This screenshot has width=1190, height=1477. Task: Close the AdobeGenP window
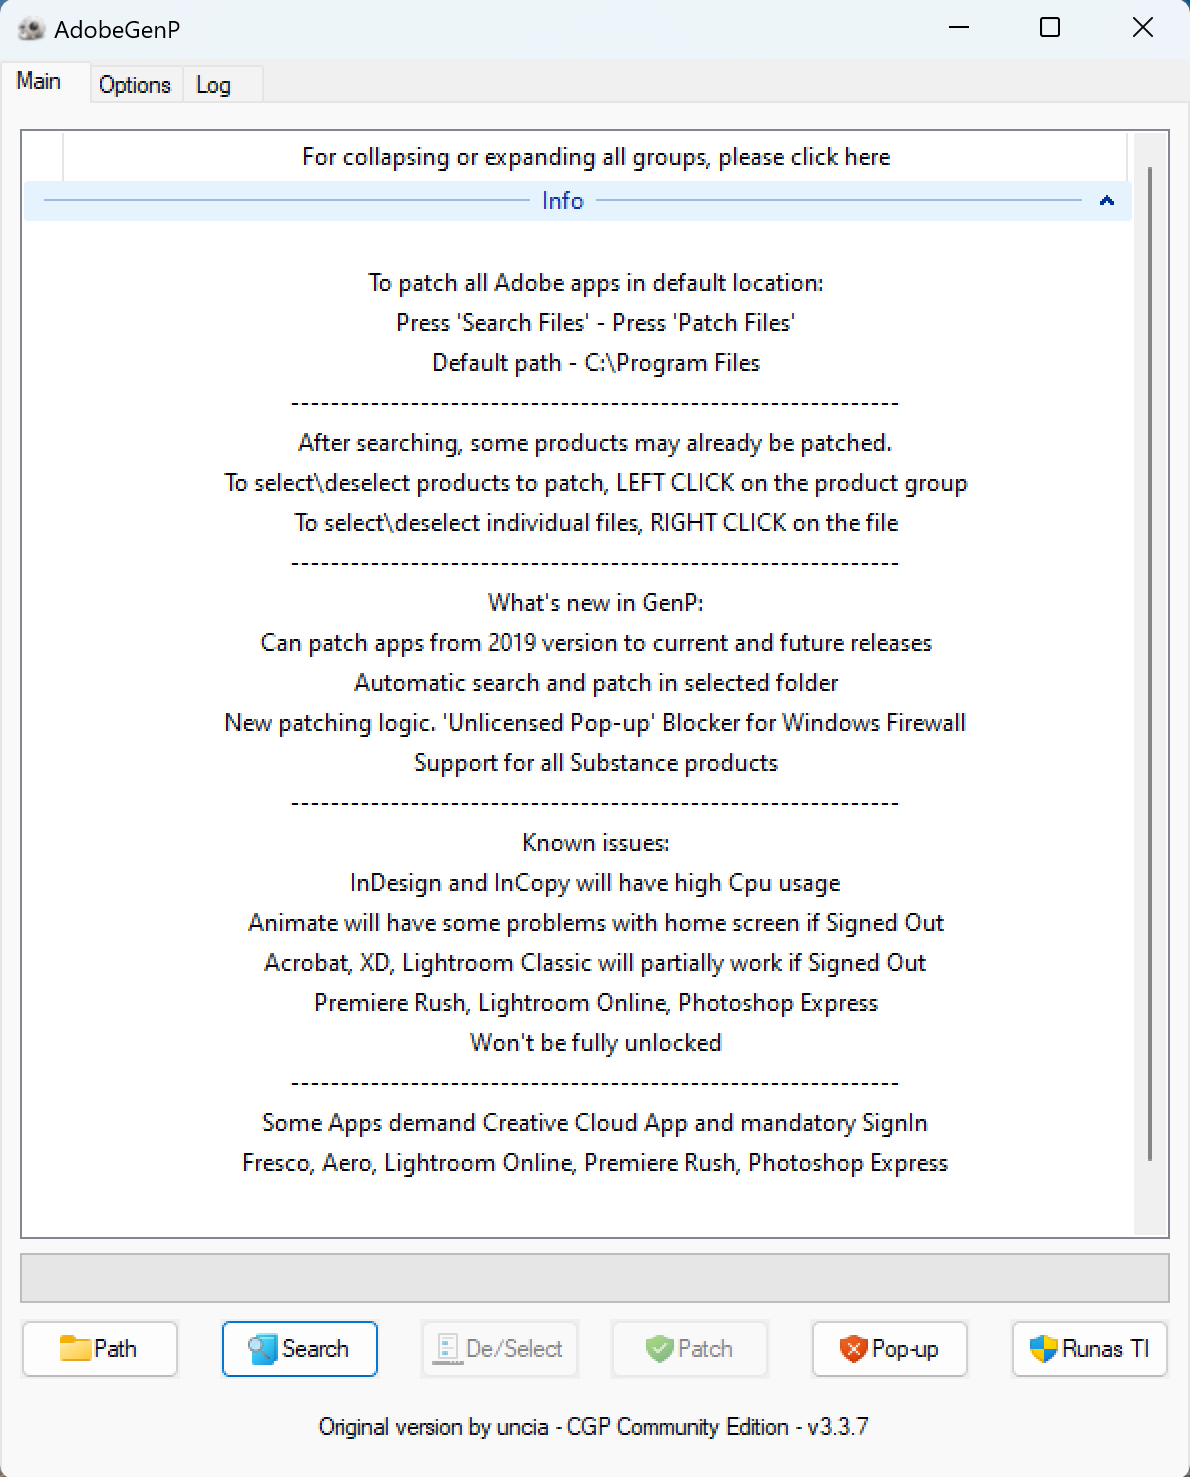(x=1142, y=28)
